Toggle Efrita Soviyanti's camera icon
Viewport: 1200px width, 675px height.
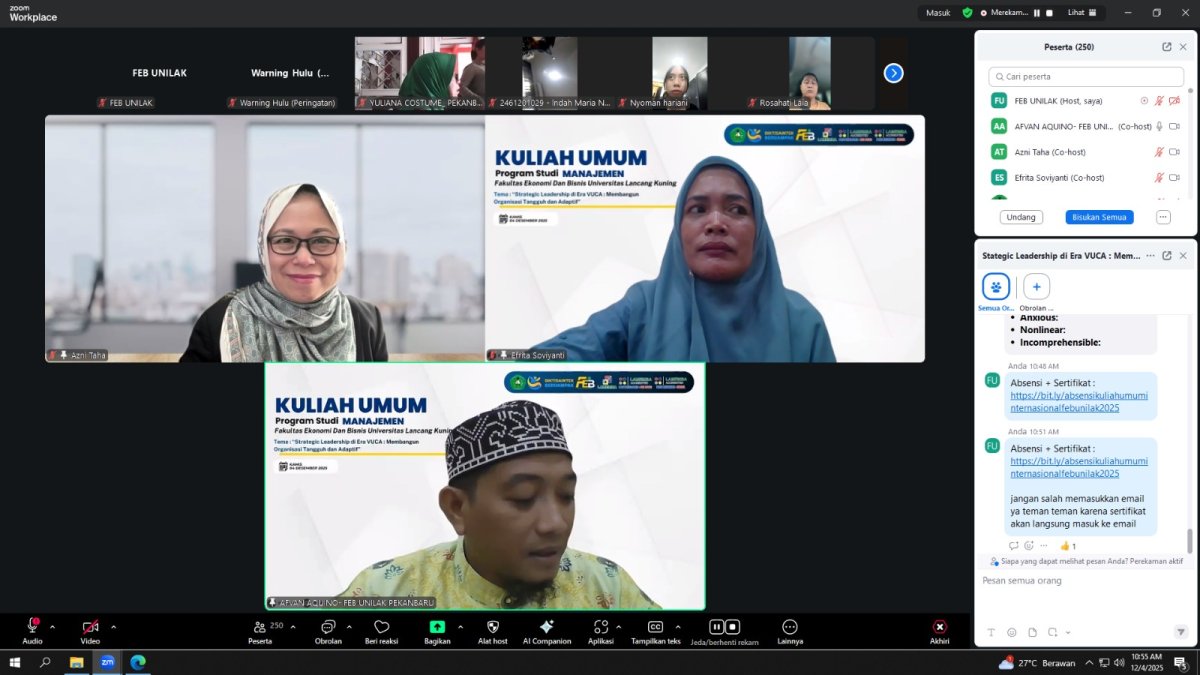[1175, 178]
